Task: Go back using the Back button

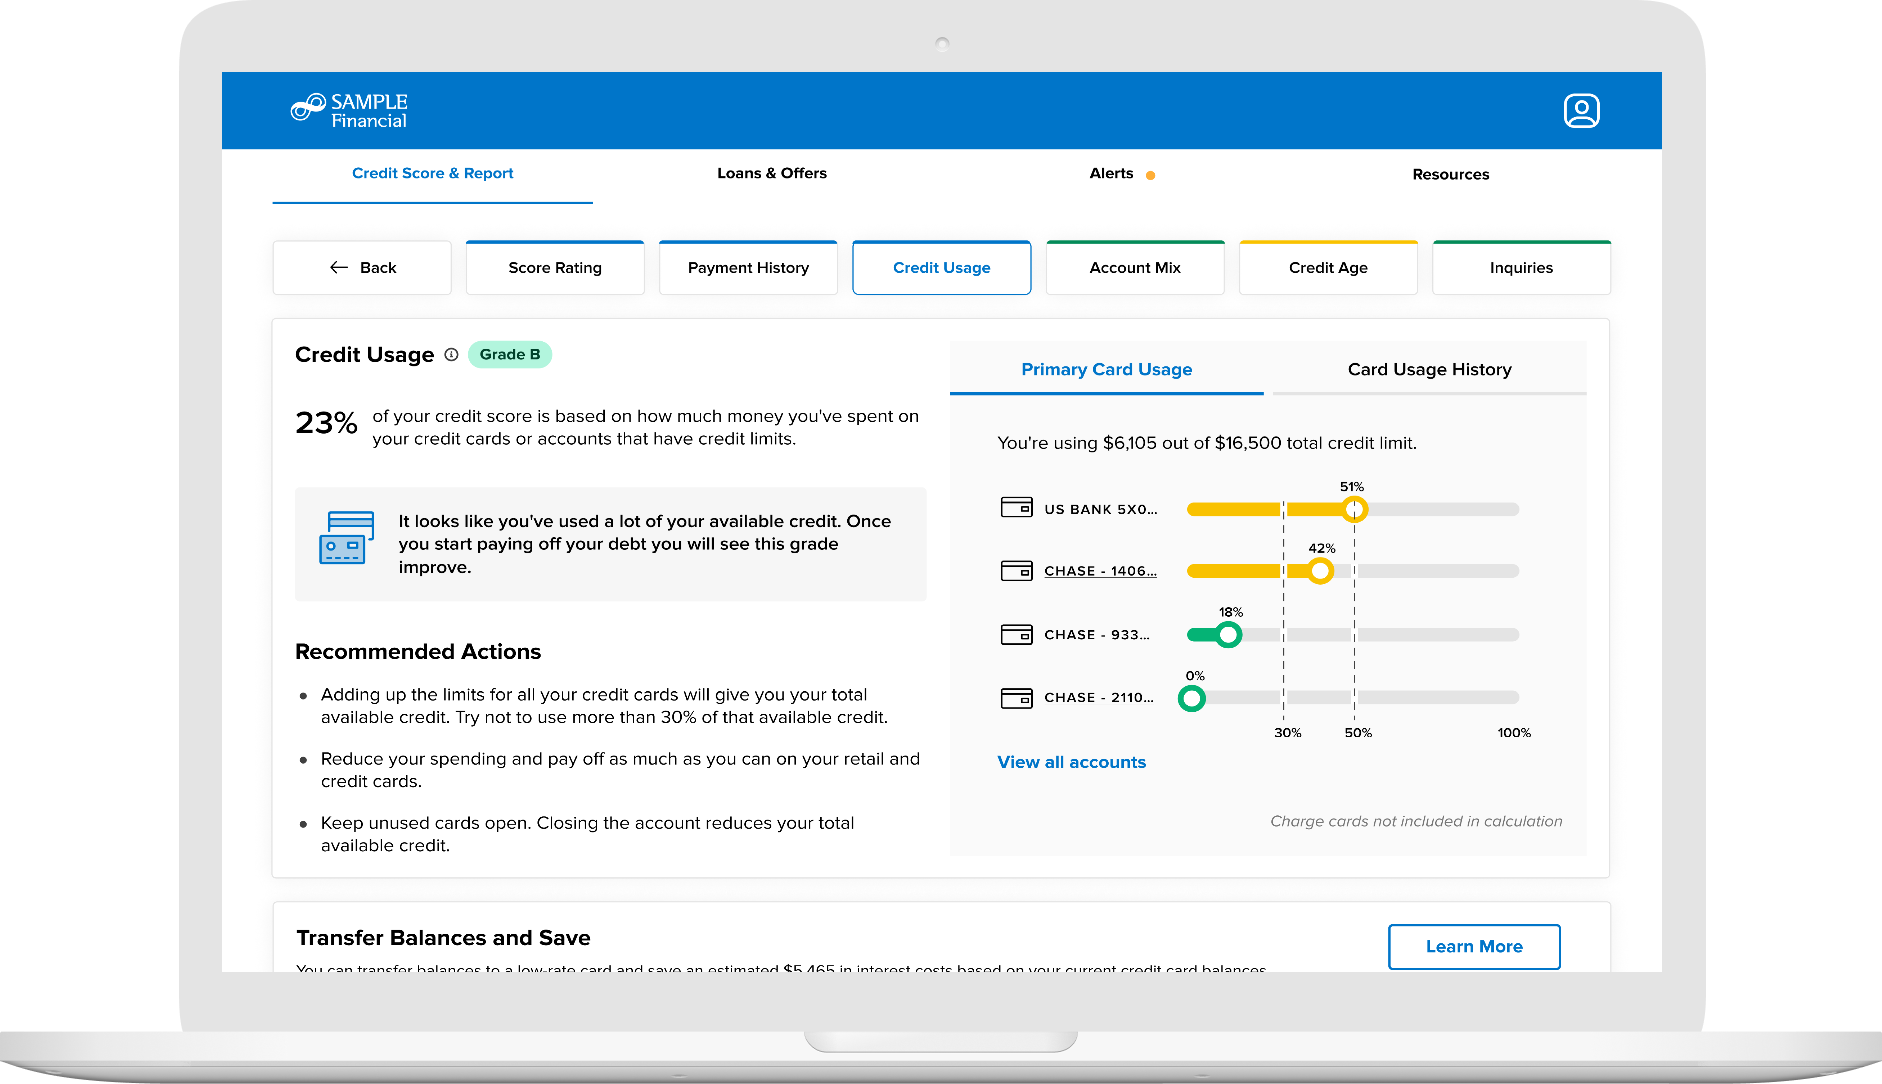Action: pyautogui.click(x=362, y=268)
